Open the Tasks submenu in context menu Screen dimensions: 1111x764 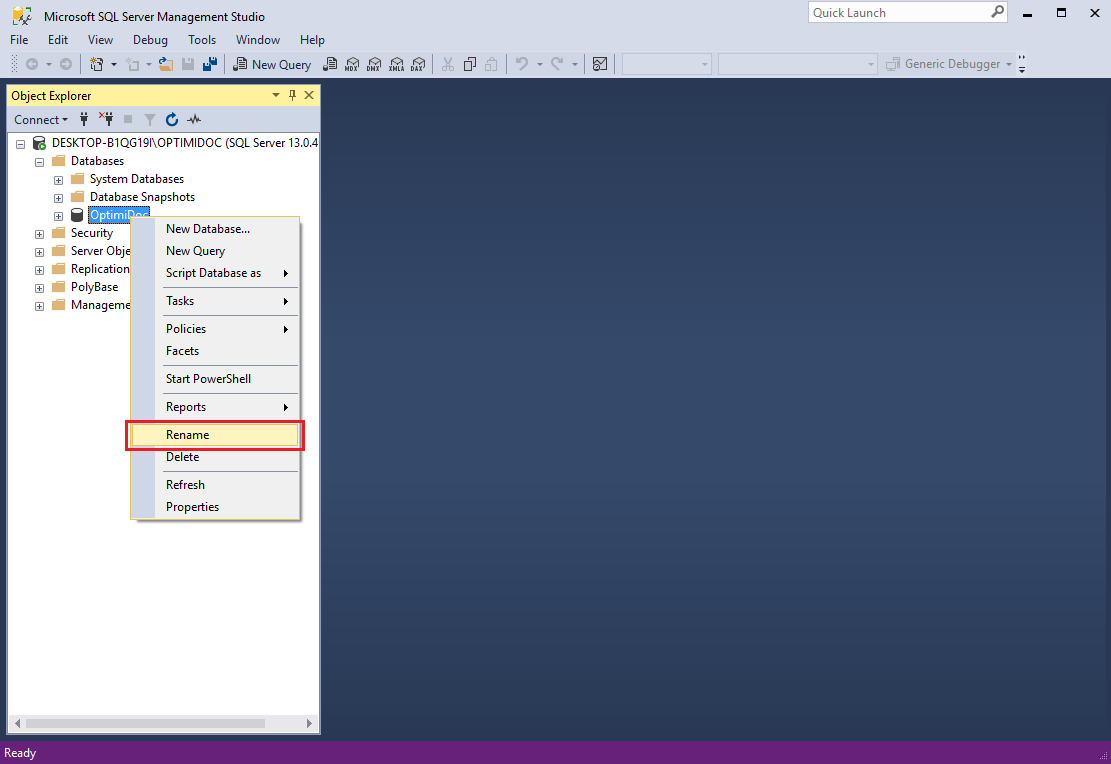point(180,301)
